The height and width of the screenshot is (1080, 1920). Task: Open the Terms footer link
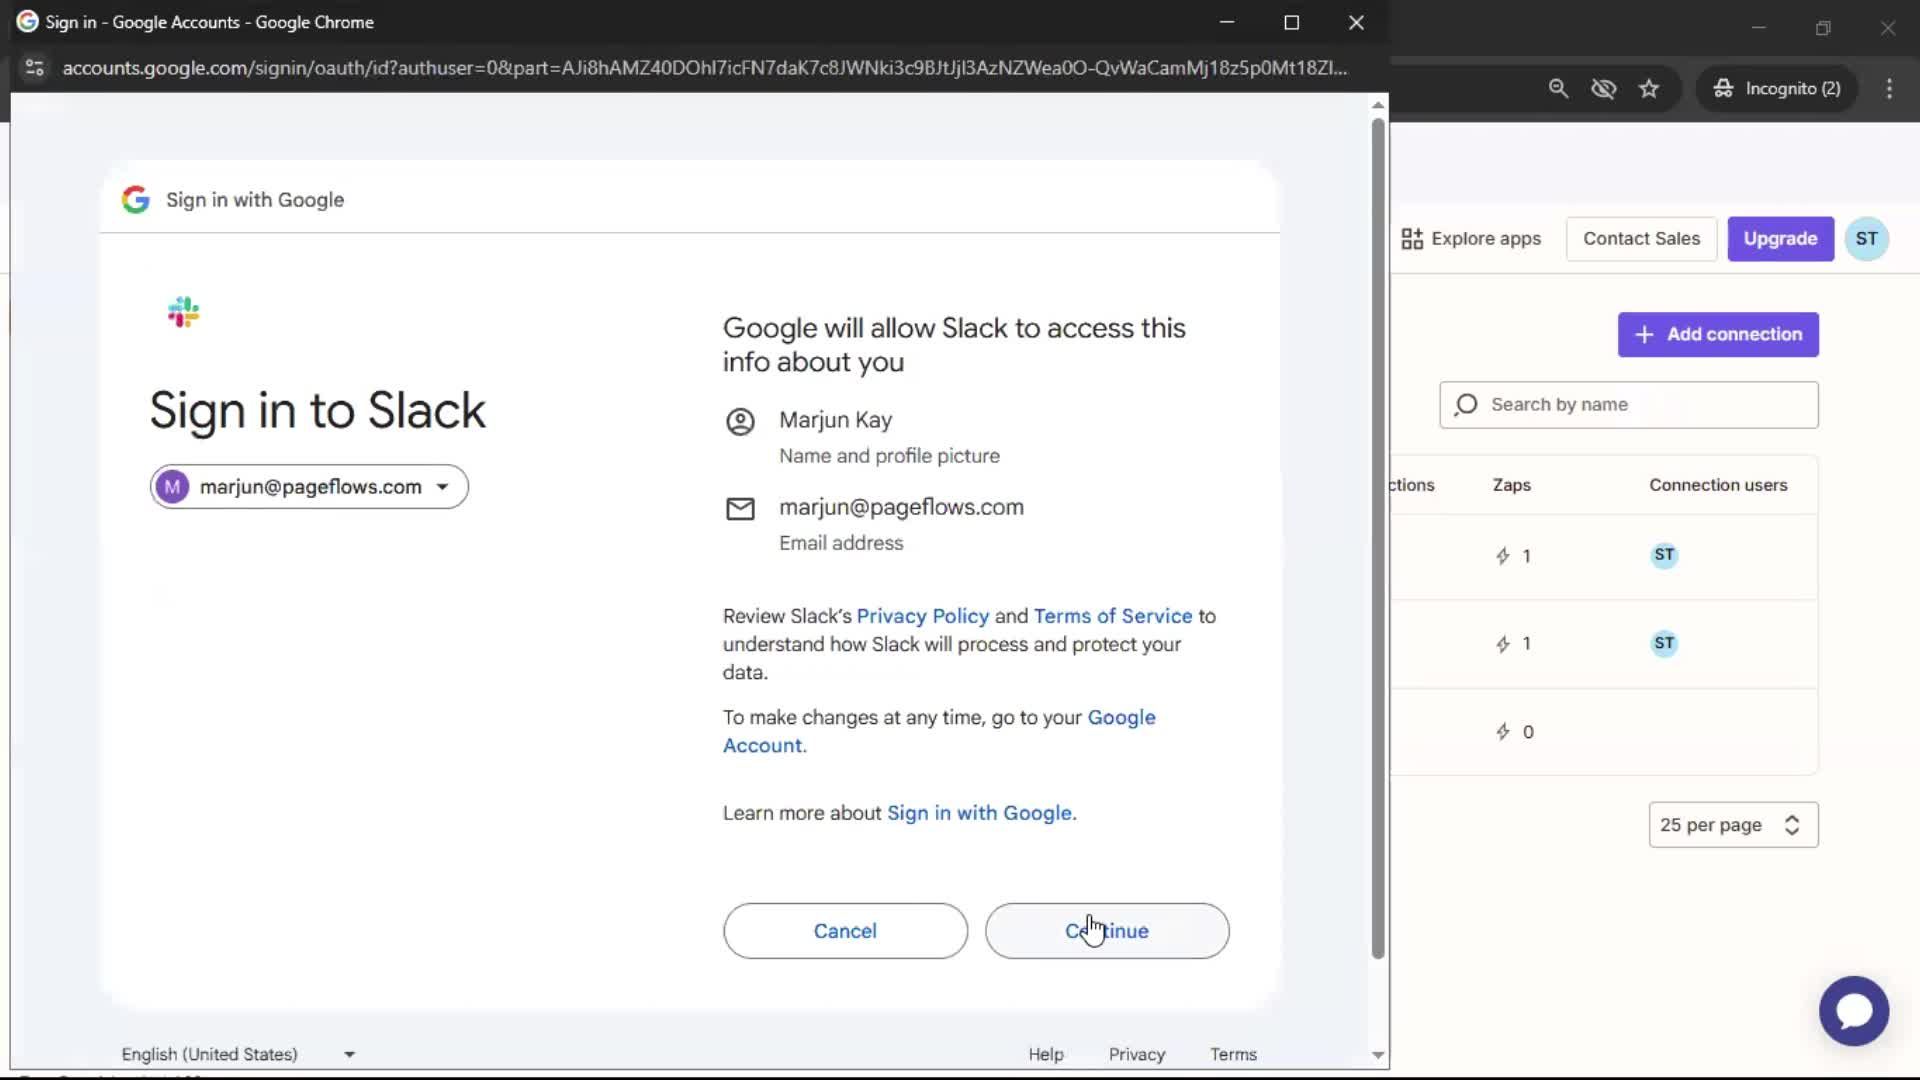pyautogui.click(x=1233, y=1054)
